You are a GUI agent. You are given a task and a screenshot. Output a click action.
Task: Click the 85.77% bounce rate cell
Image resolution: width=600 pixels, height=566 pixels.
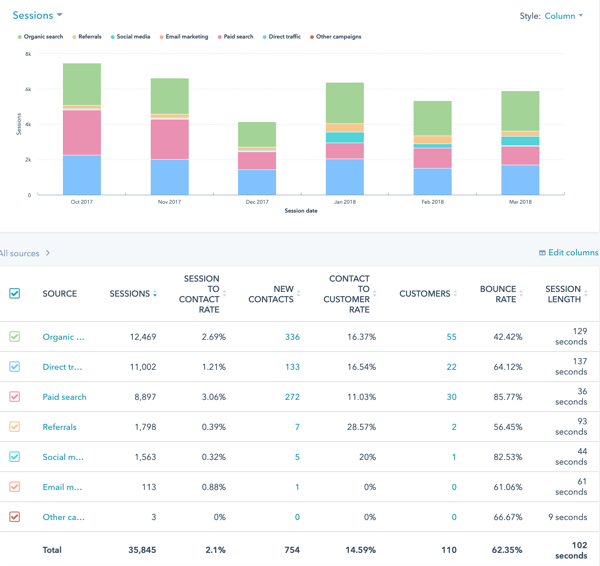508,397
